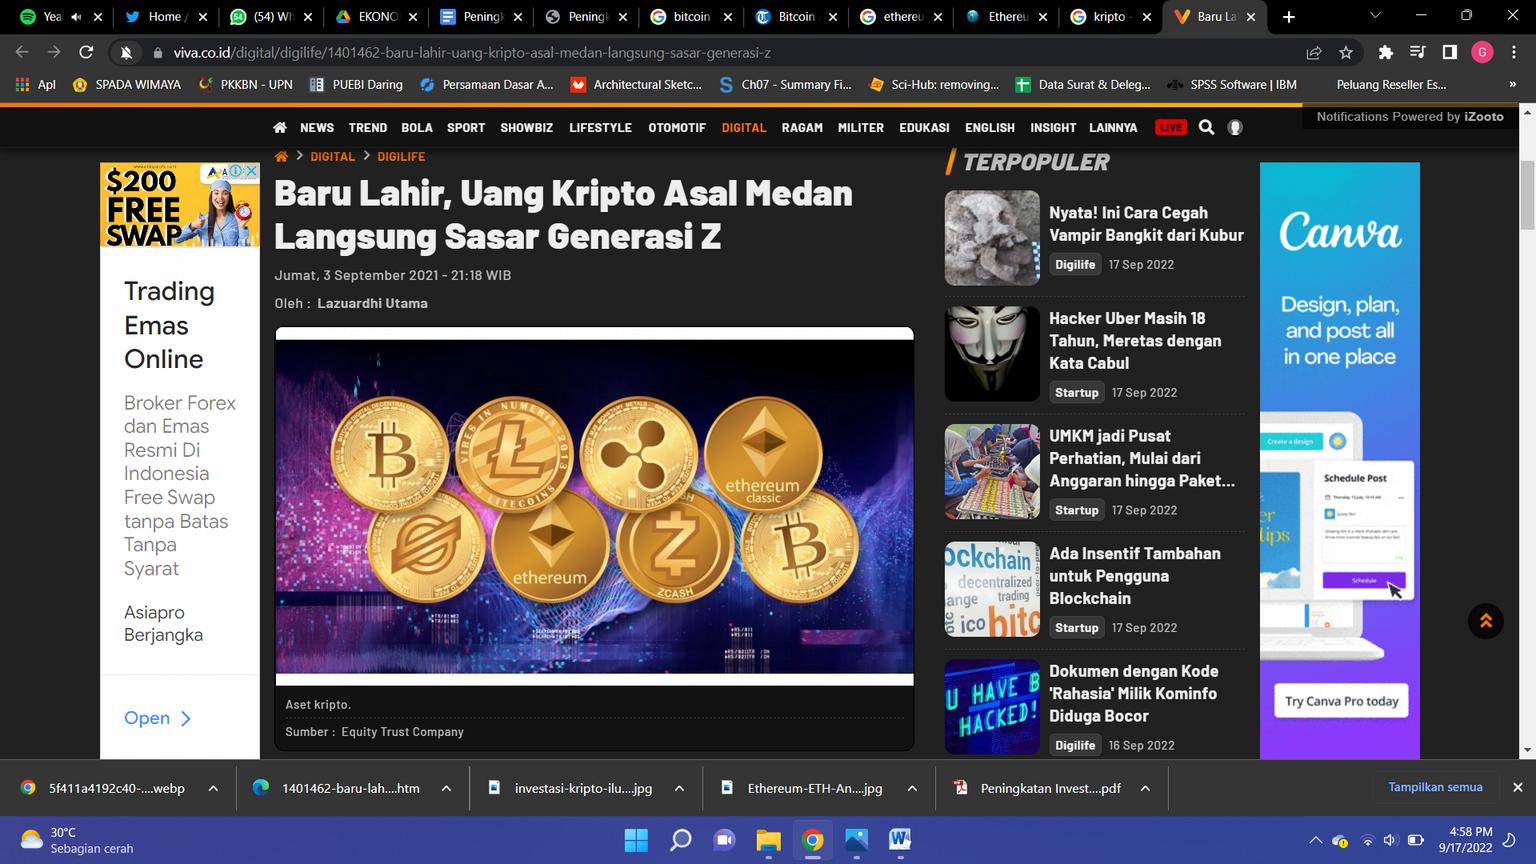Screen dimensions: 1536x864
Task: Open clock and date 4:58 PM
Action: pyautogui.click(x=1466, y=840)
